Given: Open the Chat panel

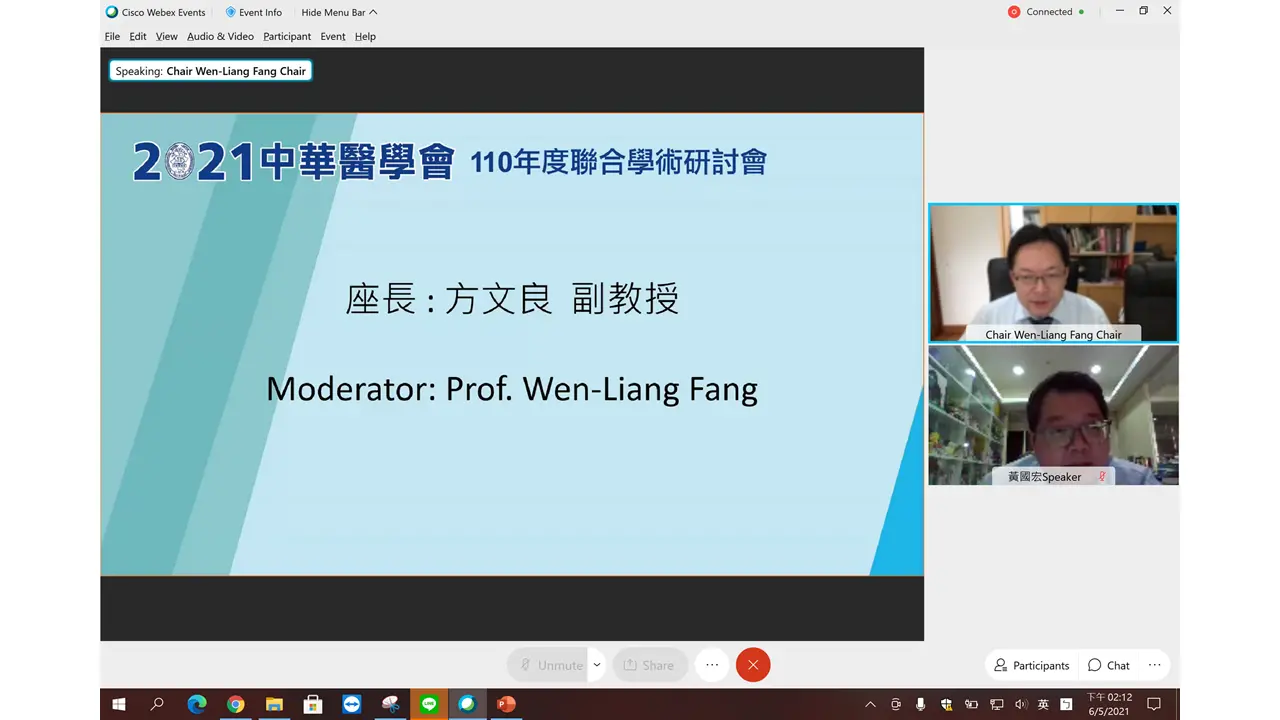Looking at the screenshot, I should point(1108,664).
